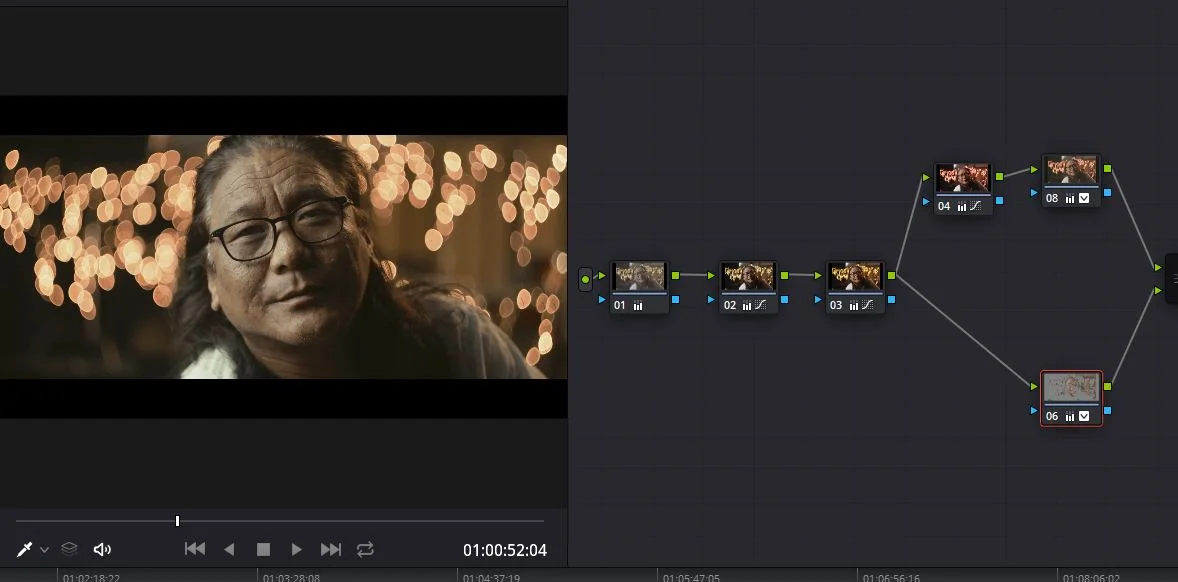Click the bars icon on node 06
This screenshot has width=1178, height=582.
point(1070,416)
